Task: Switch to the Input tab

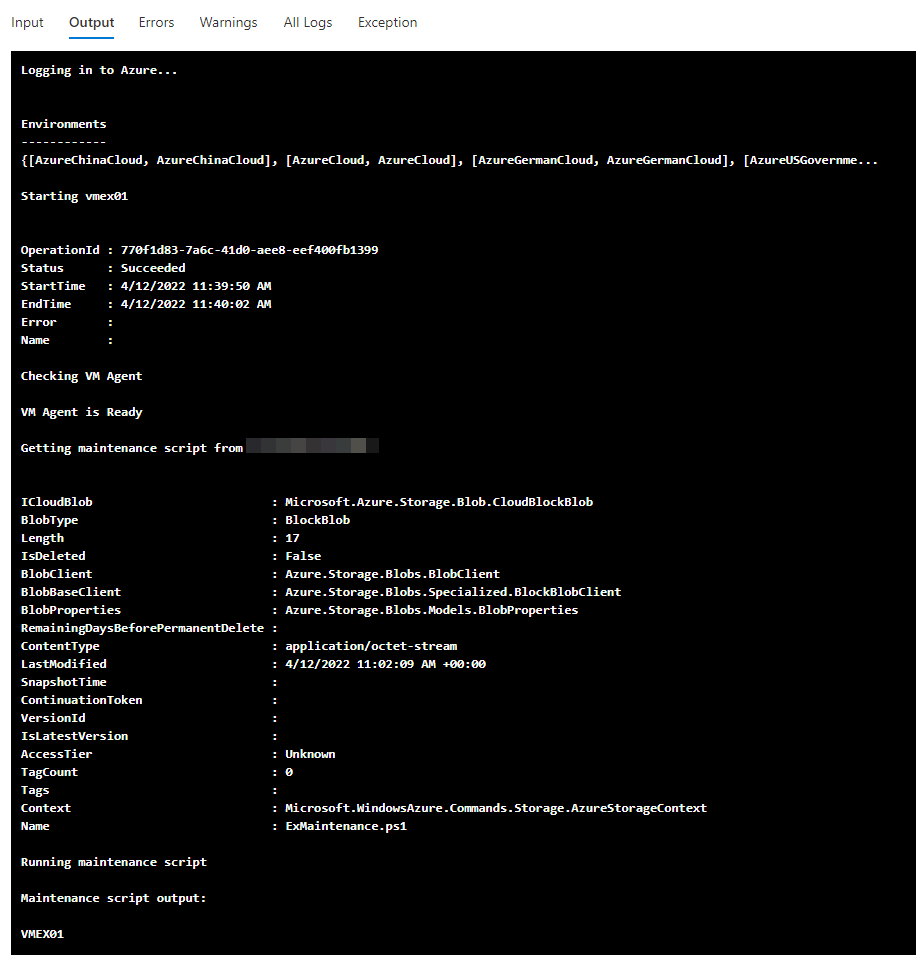Action: pos(27,23)
